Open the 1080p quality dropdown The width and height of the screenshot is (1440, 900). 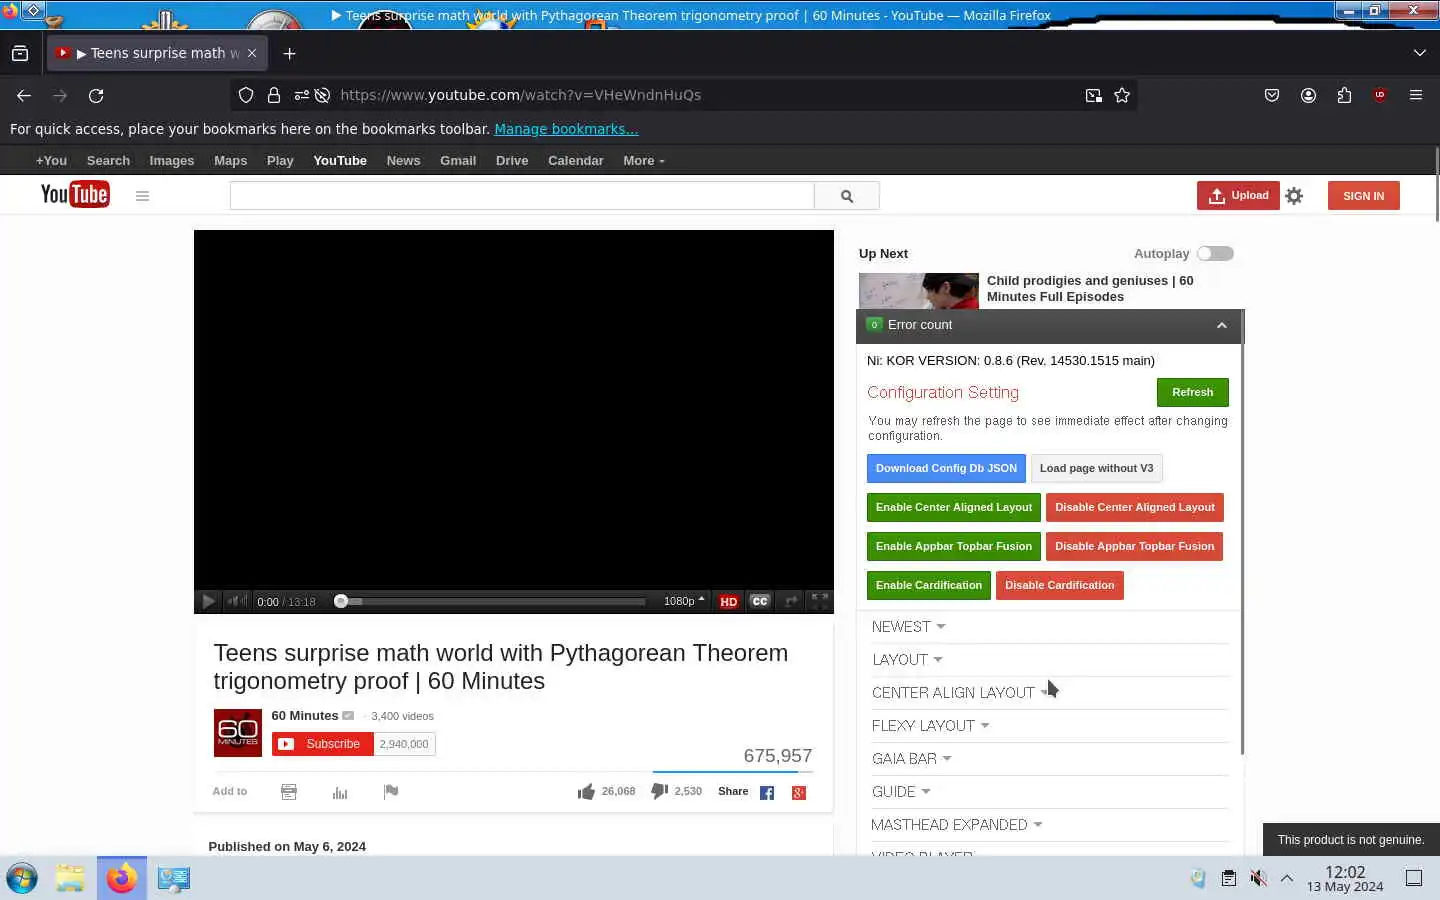click(x=684, y=601)
